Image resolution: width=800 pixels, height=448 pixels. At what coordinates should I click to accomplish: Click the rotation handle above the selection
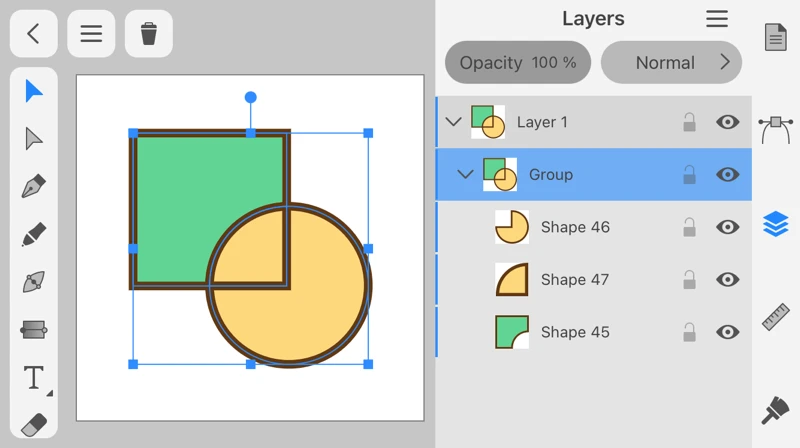[251, 97]
